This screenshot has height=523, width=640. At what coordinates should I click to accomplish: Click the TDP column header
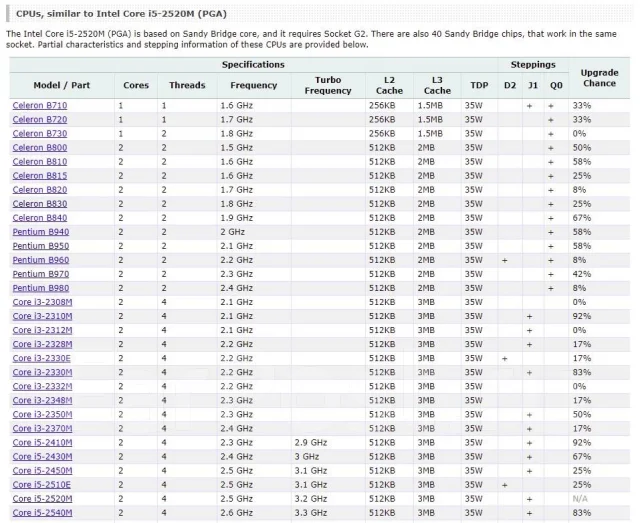[479, 85]
